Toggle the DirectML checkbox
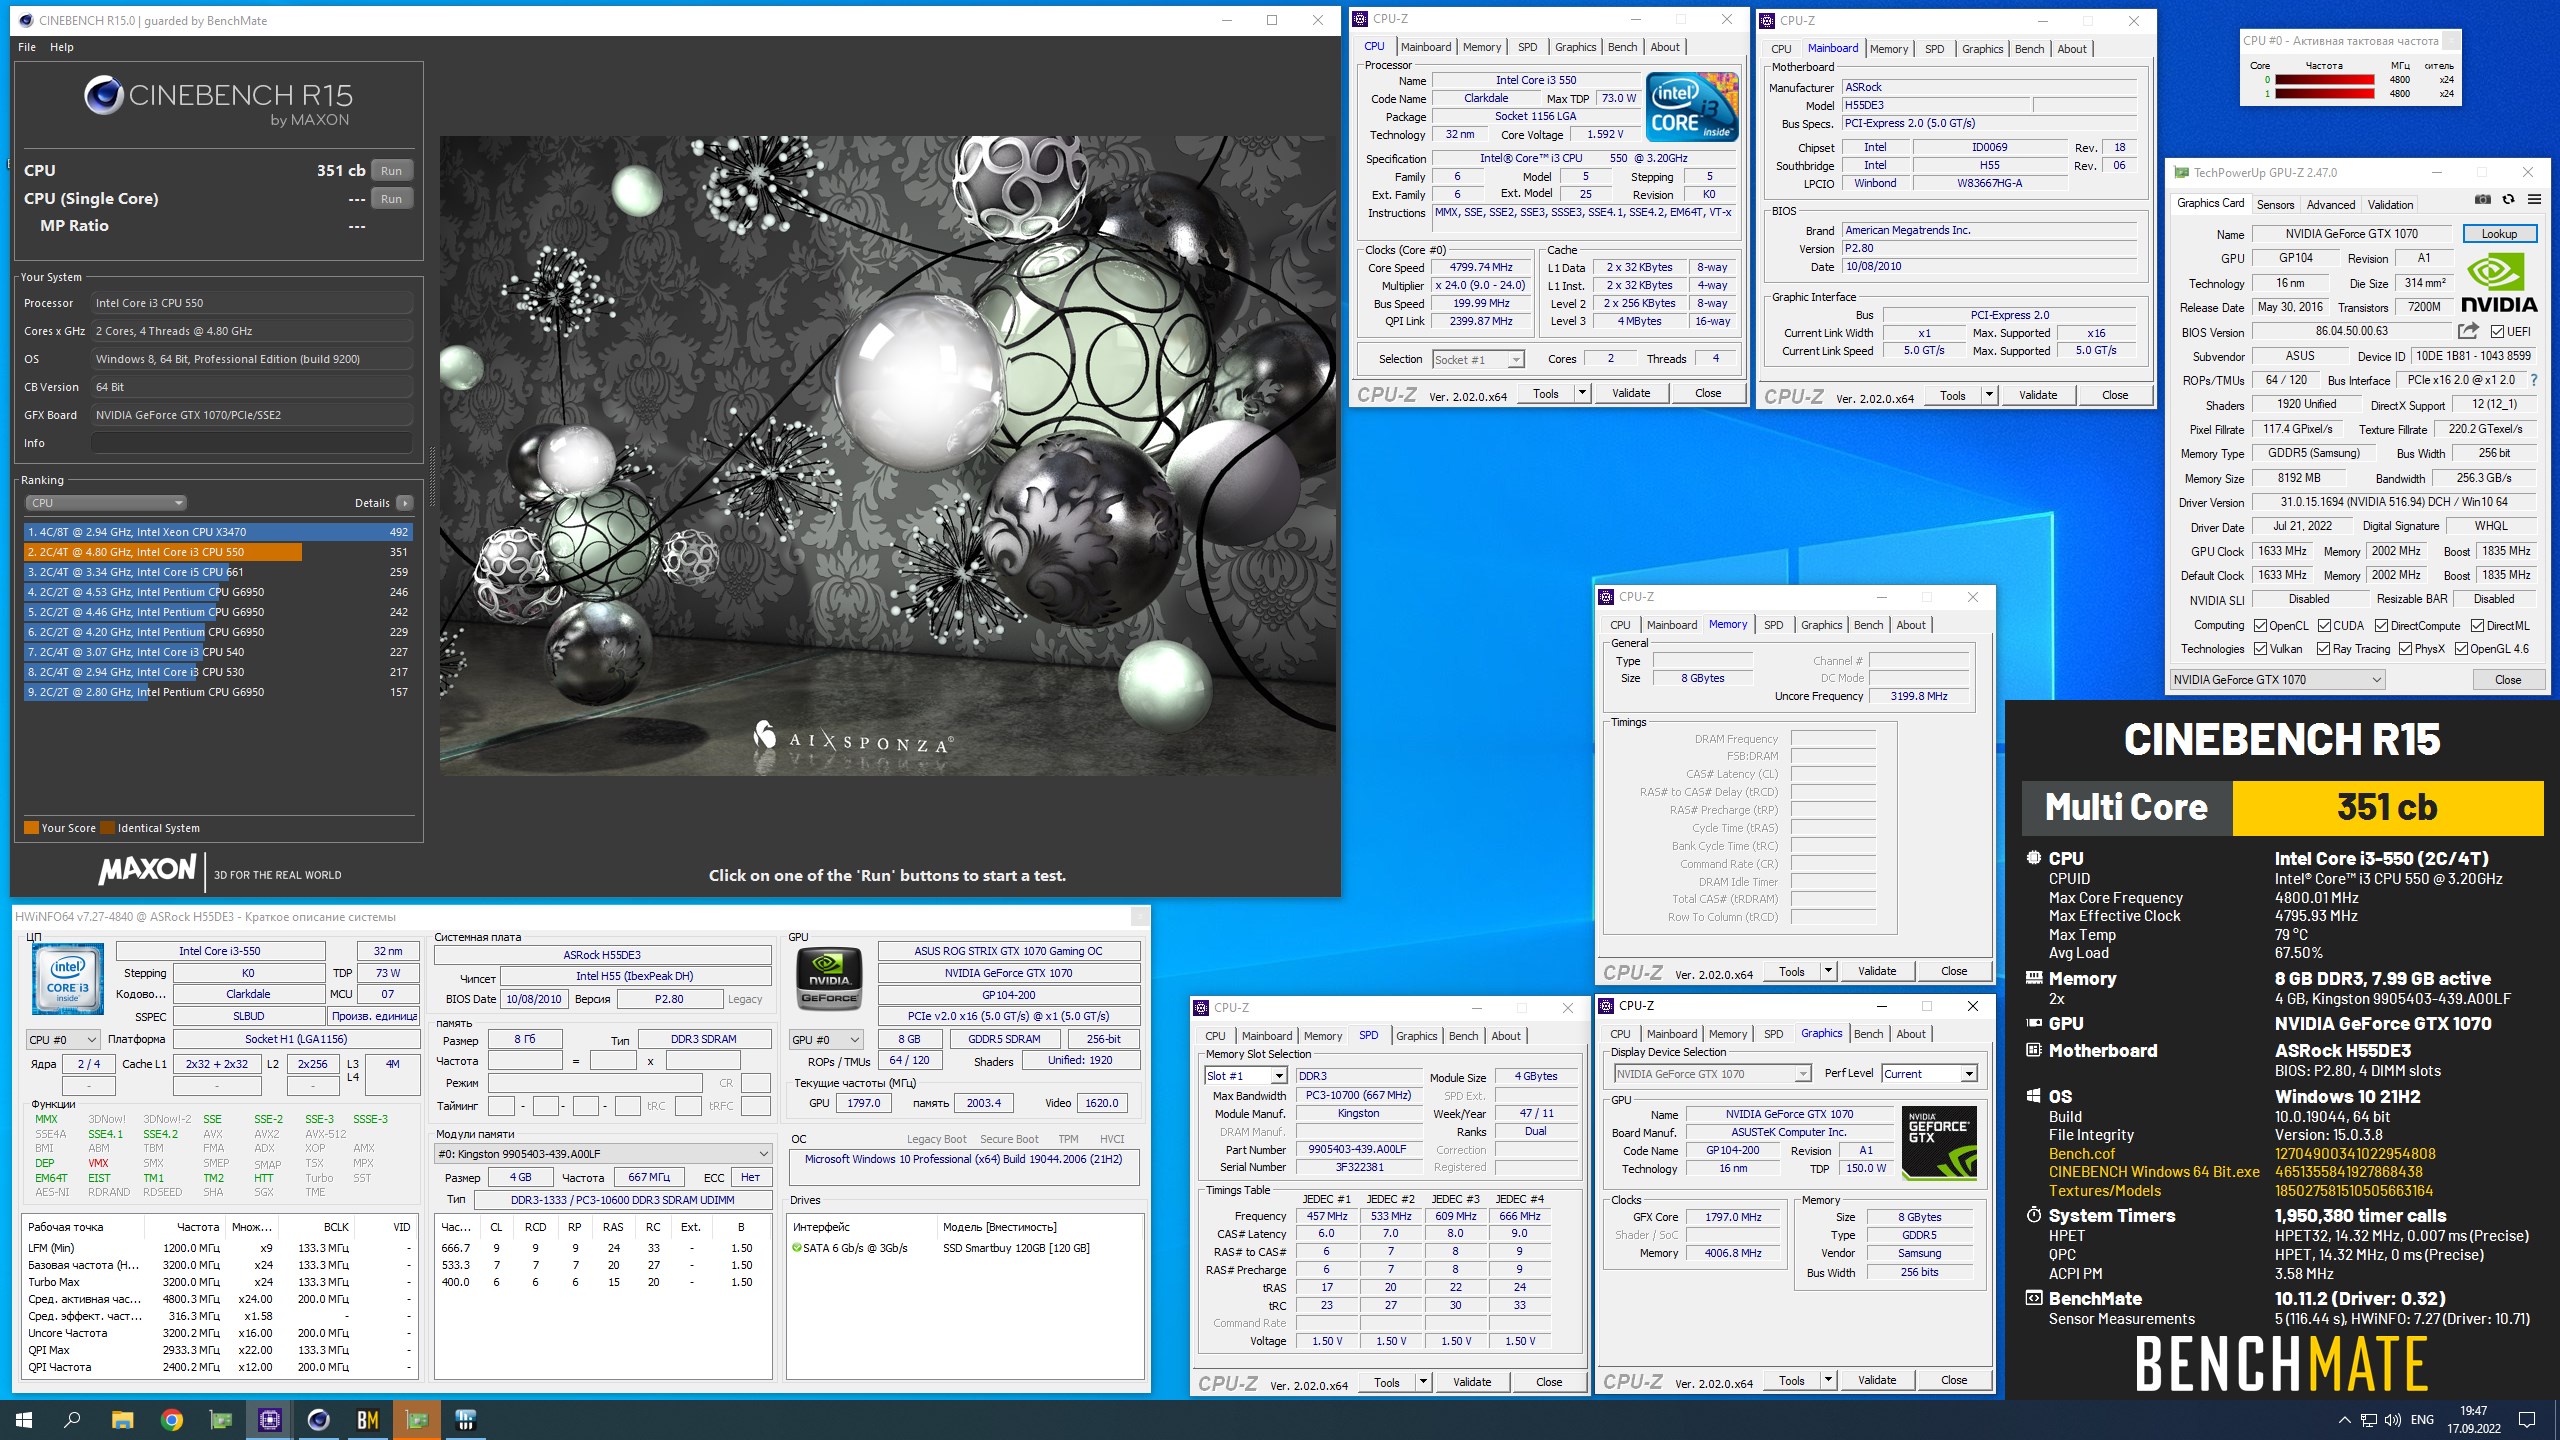 [x=2477, y=626]
